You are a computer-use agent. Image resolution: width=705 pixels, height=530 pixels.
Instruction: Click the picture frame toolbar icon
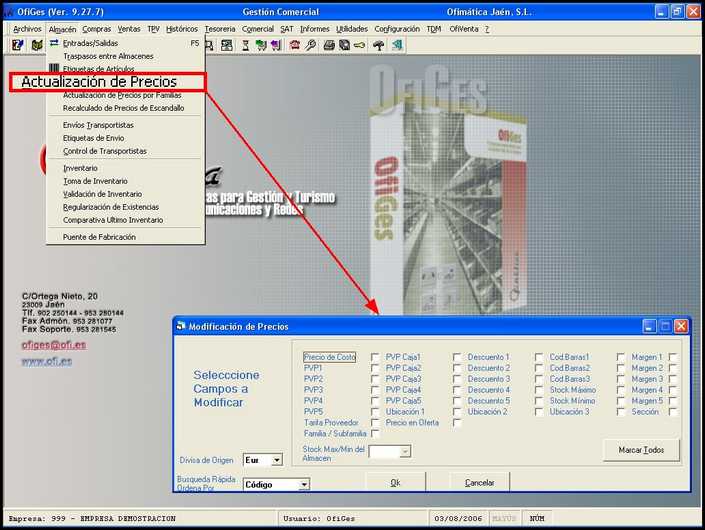click(227, 45)
